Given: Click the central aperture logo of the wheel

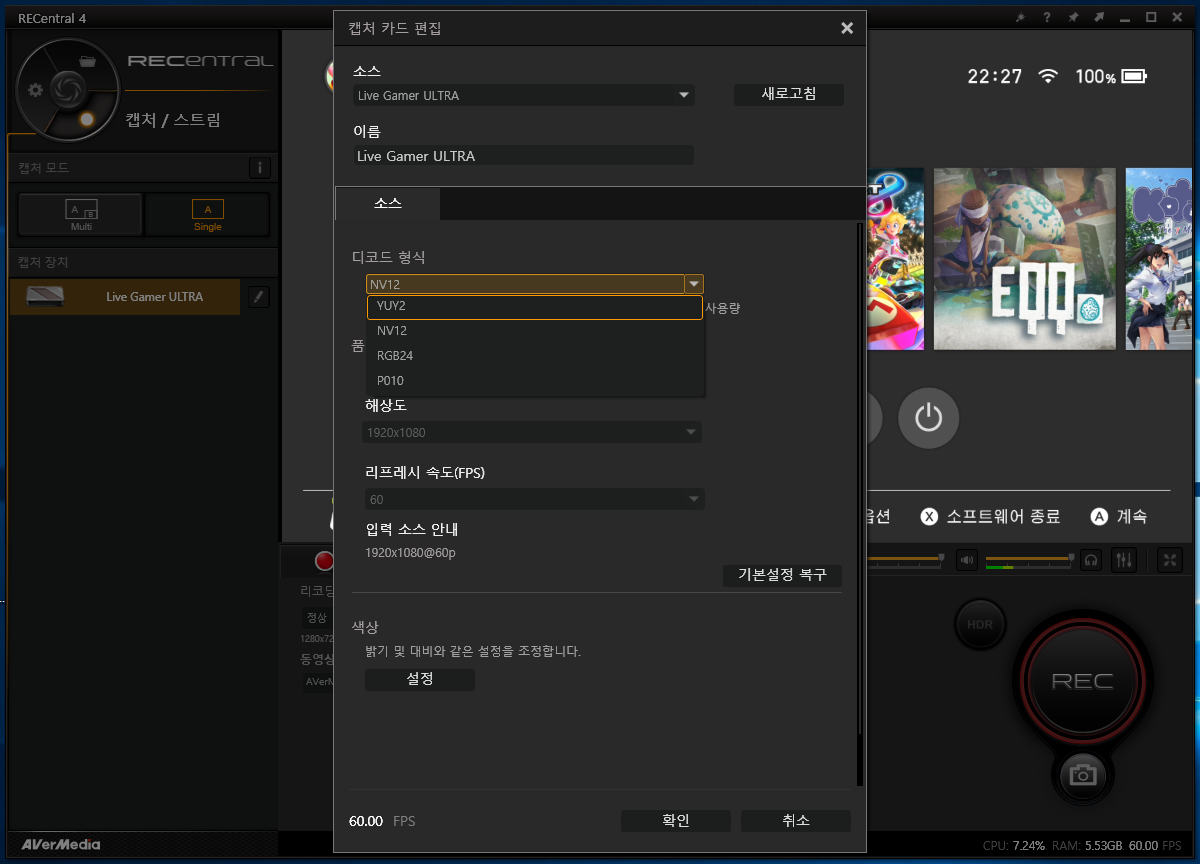Looking at the screenshot, I should point(67,89).
